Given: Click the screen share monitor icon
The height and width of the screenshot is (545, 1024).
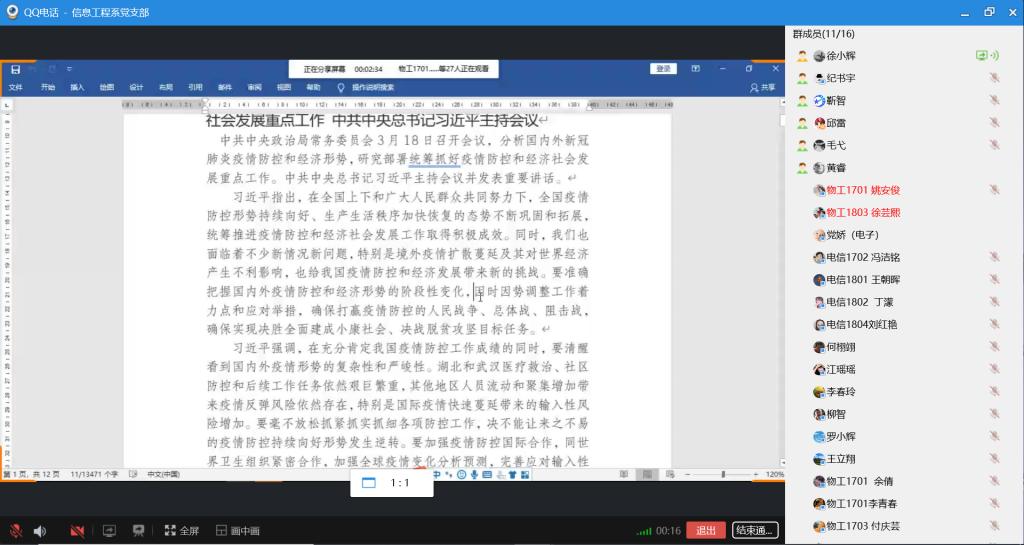Looking at the screenshot, I should 110,531.
